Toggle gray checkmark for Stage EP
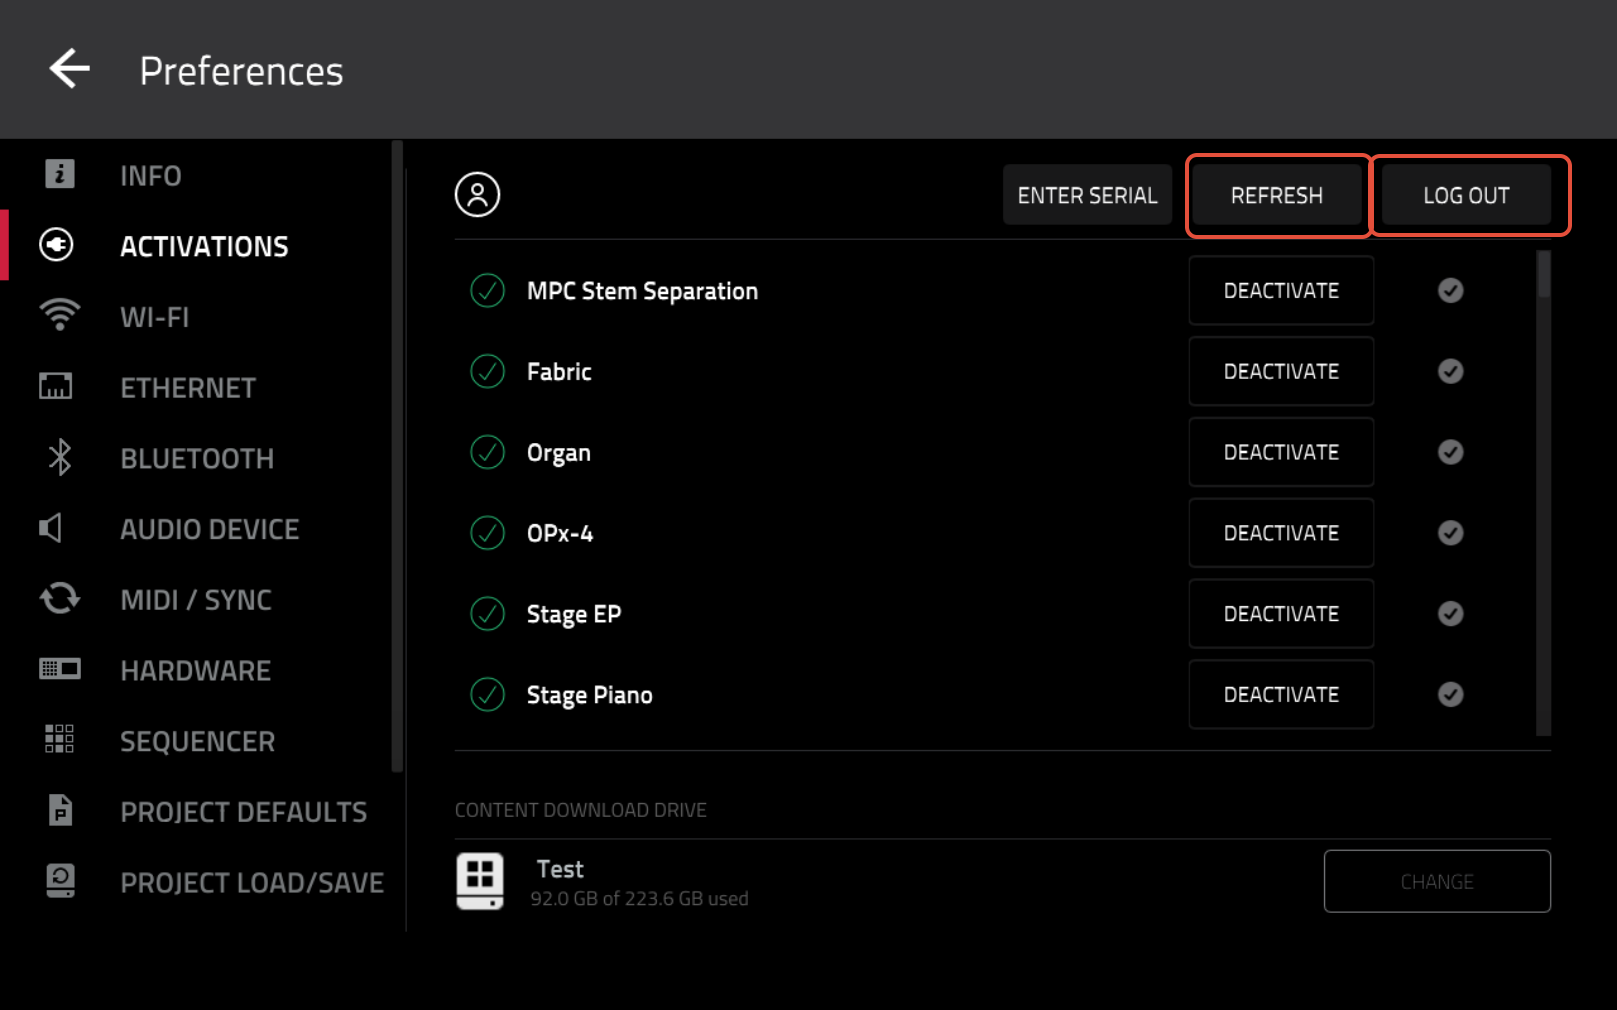The width and height of the screenshot is (1617, 1010). [x=1450, y=613]
